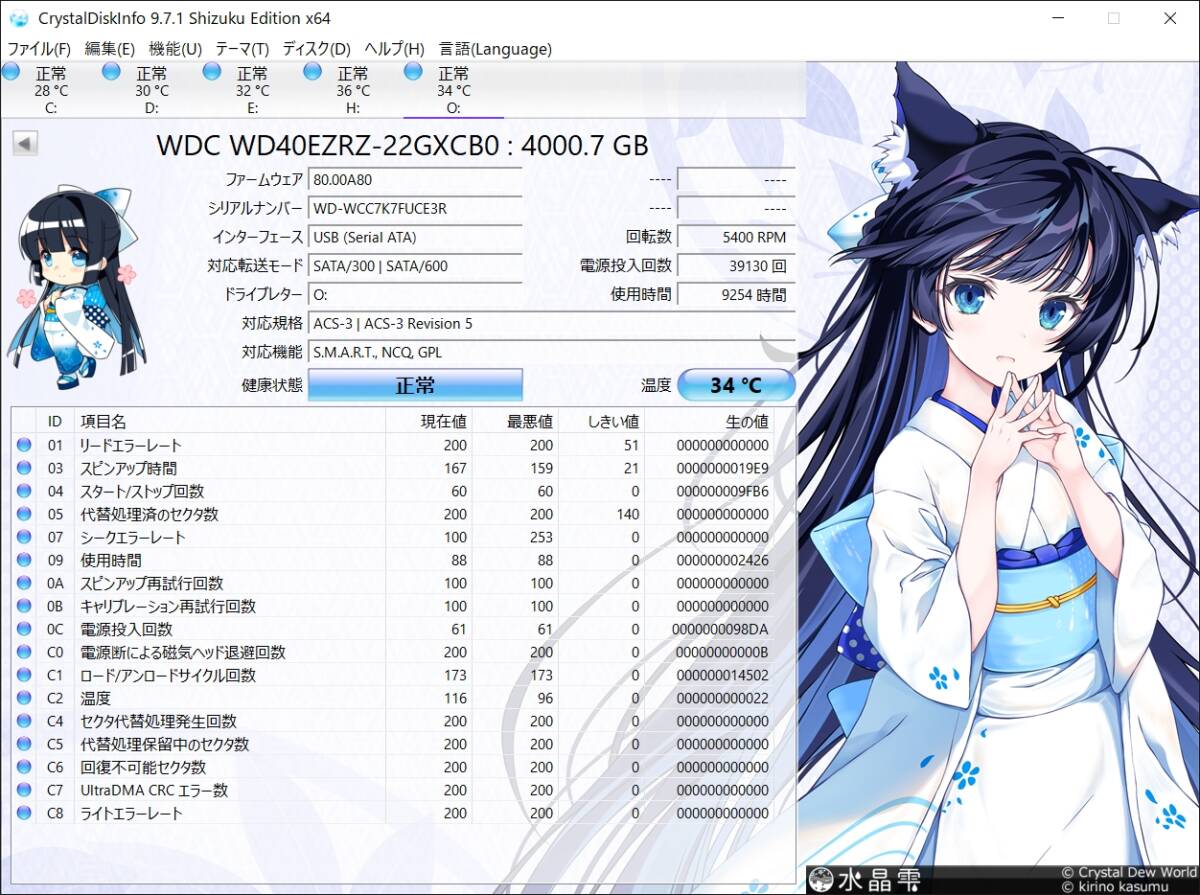The width and height of the screenshot is (1200, 895).
Task: Open the ファイル(F) menu
Action: point(39,49)
